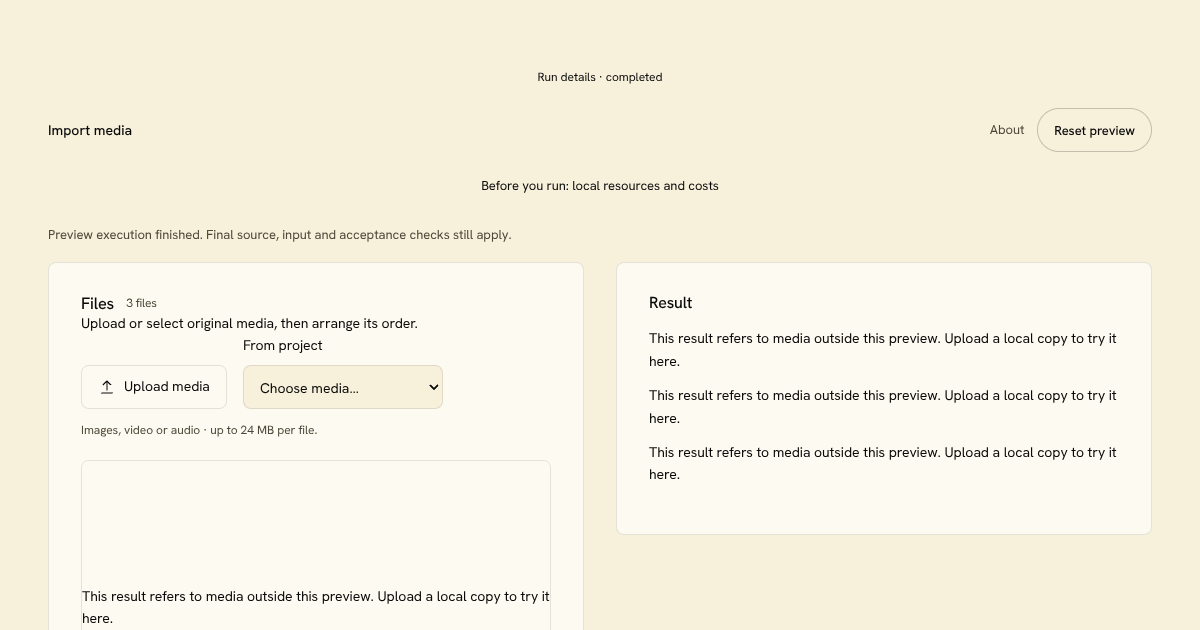
Task: Click the upload arrow icon
Action: pos(107,387)
